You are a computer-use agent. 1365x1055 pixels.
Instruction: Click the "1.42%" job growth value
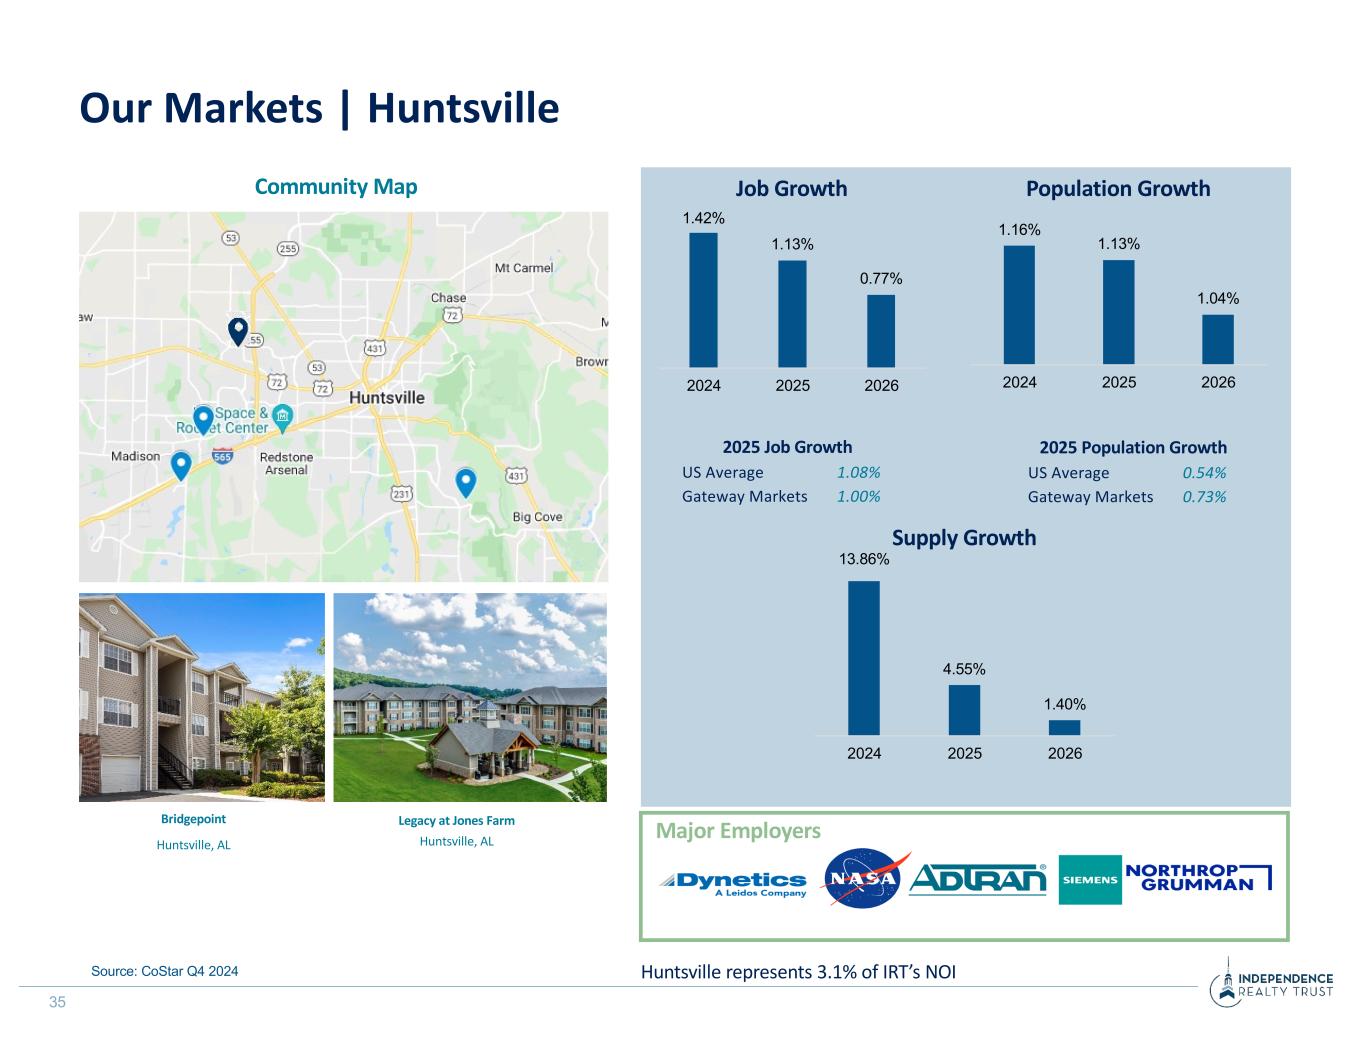tap(704, 217)
